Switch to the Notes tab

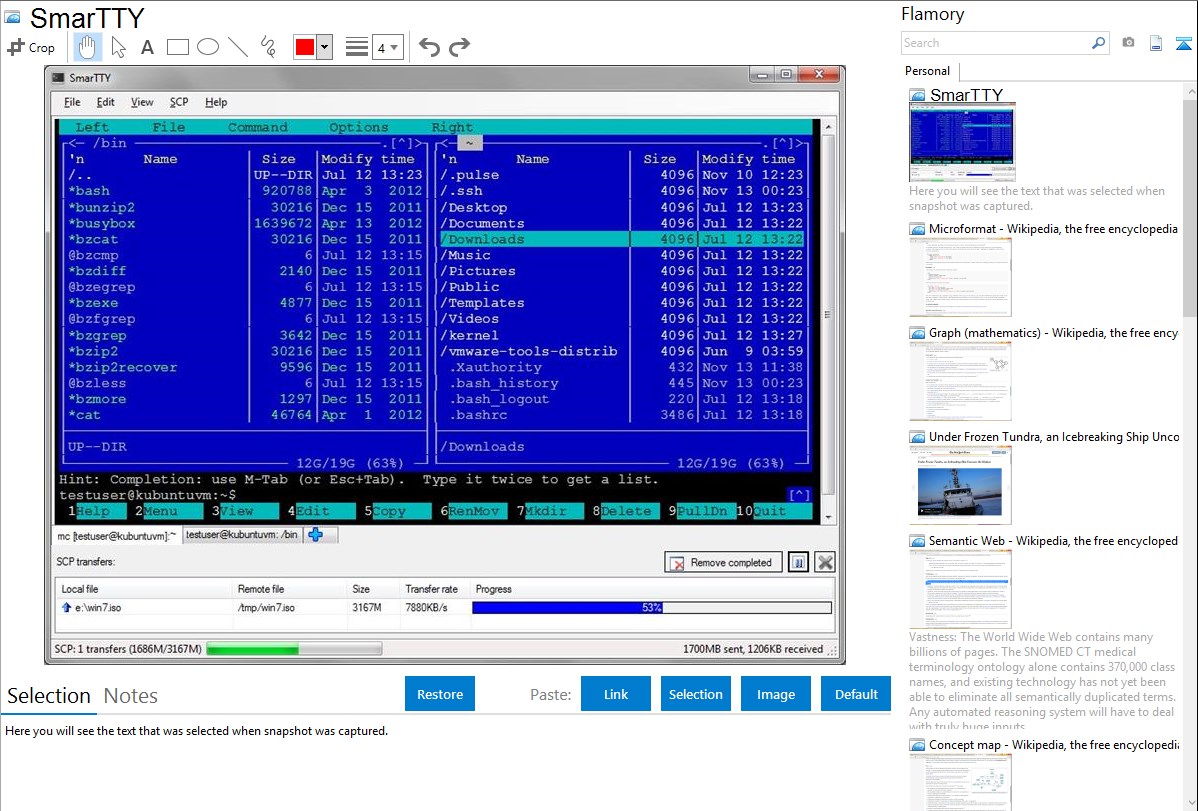tap(131, 696)
